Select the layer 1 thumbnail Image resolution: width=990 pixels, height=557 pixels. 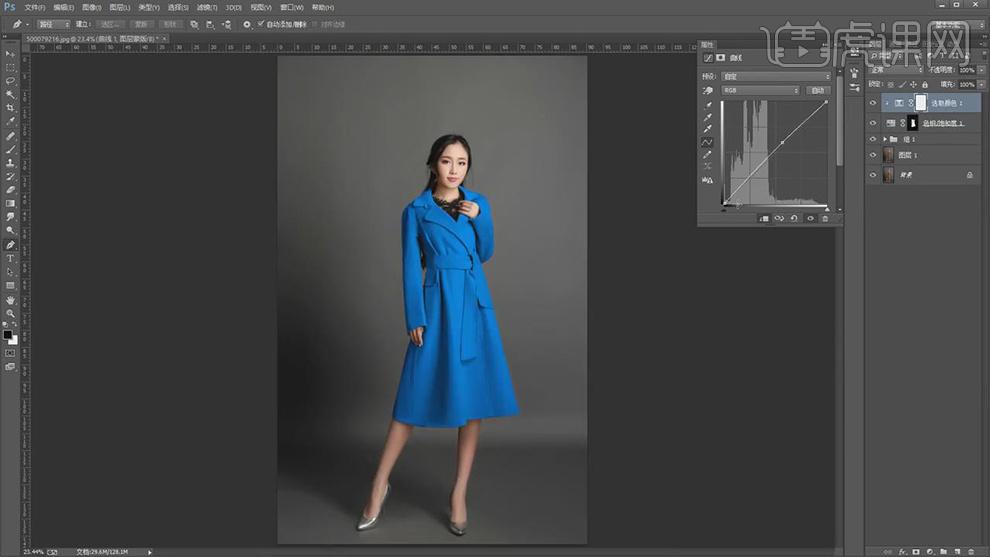(x=888, y=155)
